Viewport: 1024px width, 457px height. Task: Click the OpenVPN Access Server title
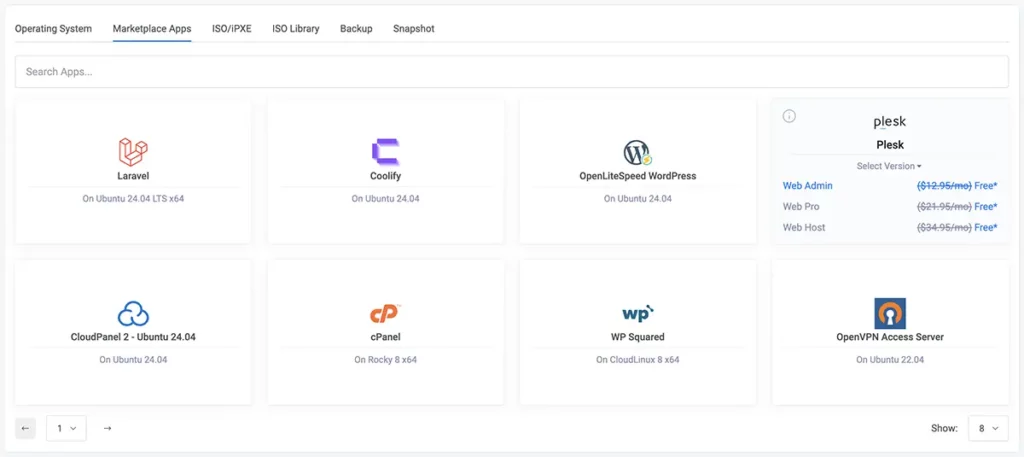[889, 337]
